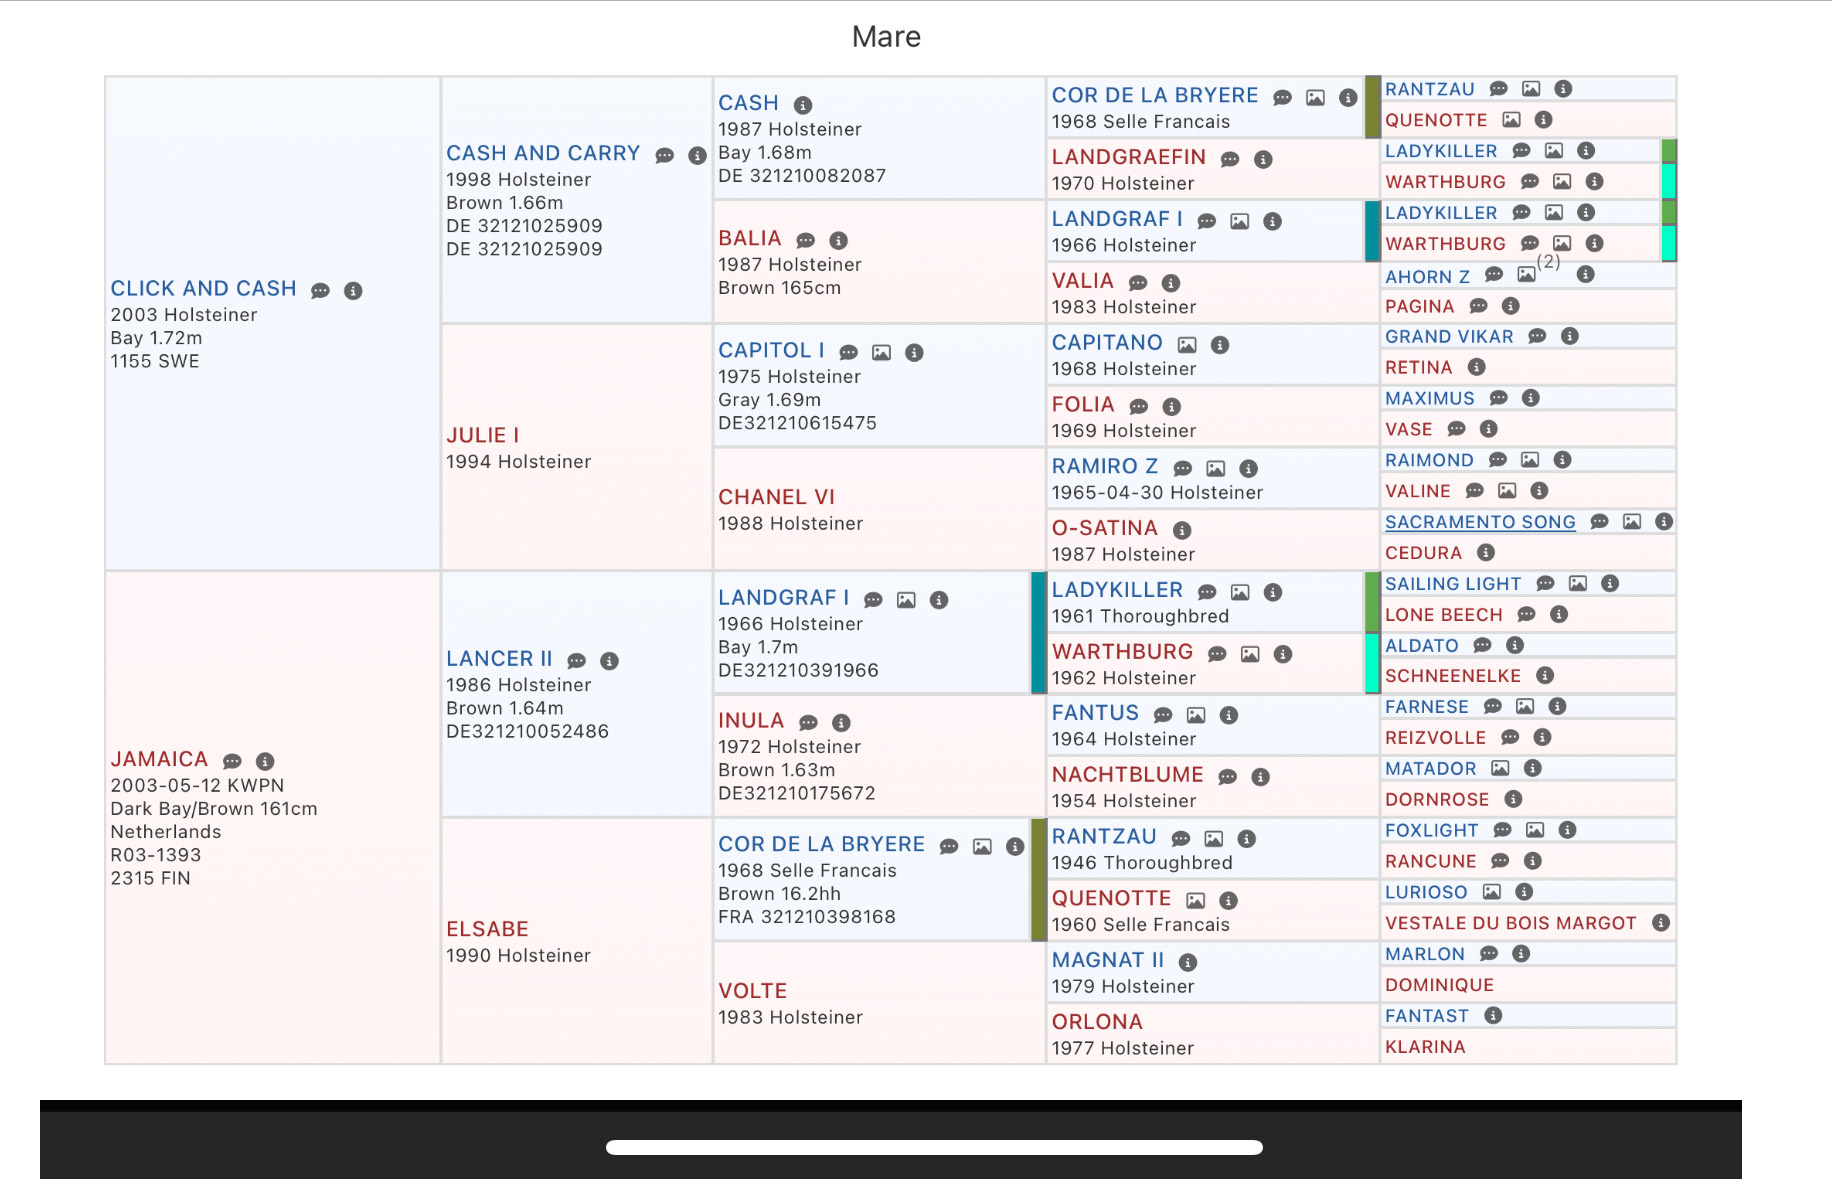This screenshot has width=1832, height=1179.
Task: Open comment bubble beside LANCER II
Action: (577, 661)
